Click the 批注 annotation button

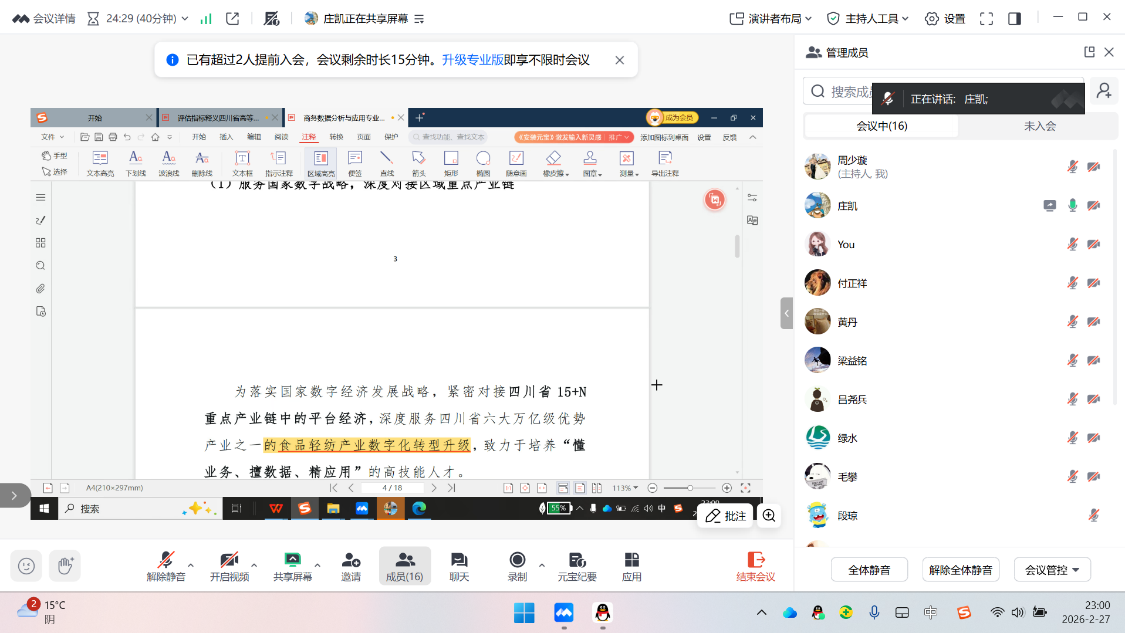(x=725, y=516)
